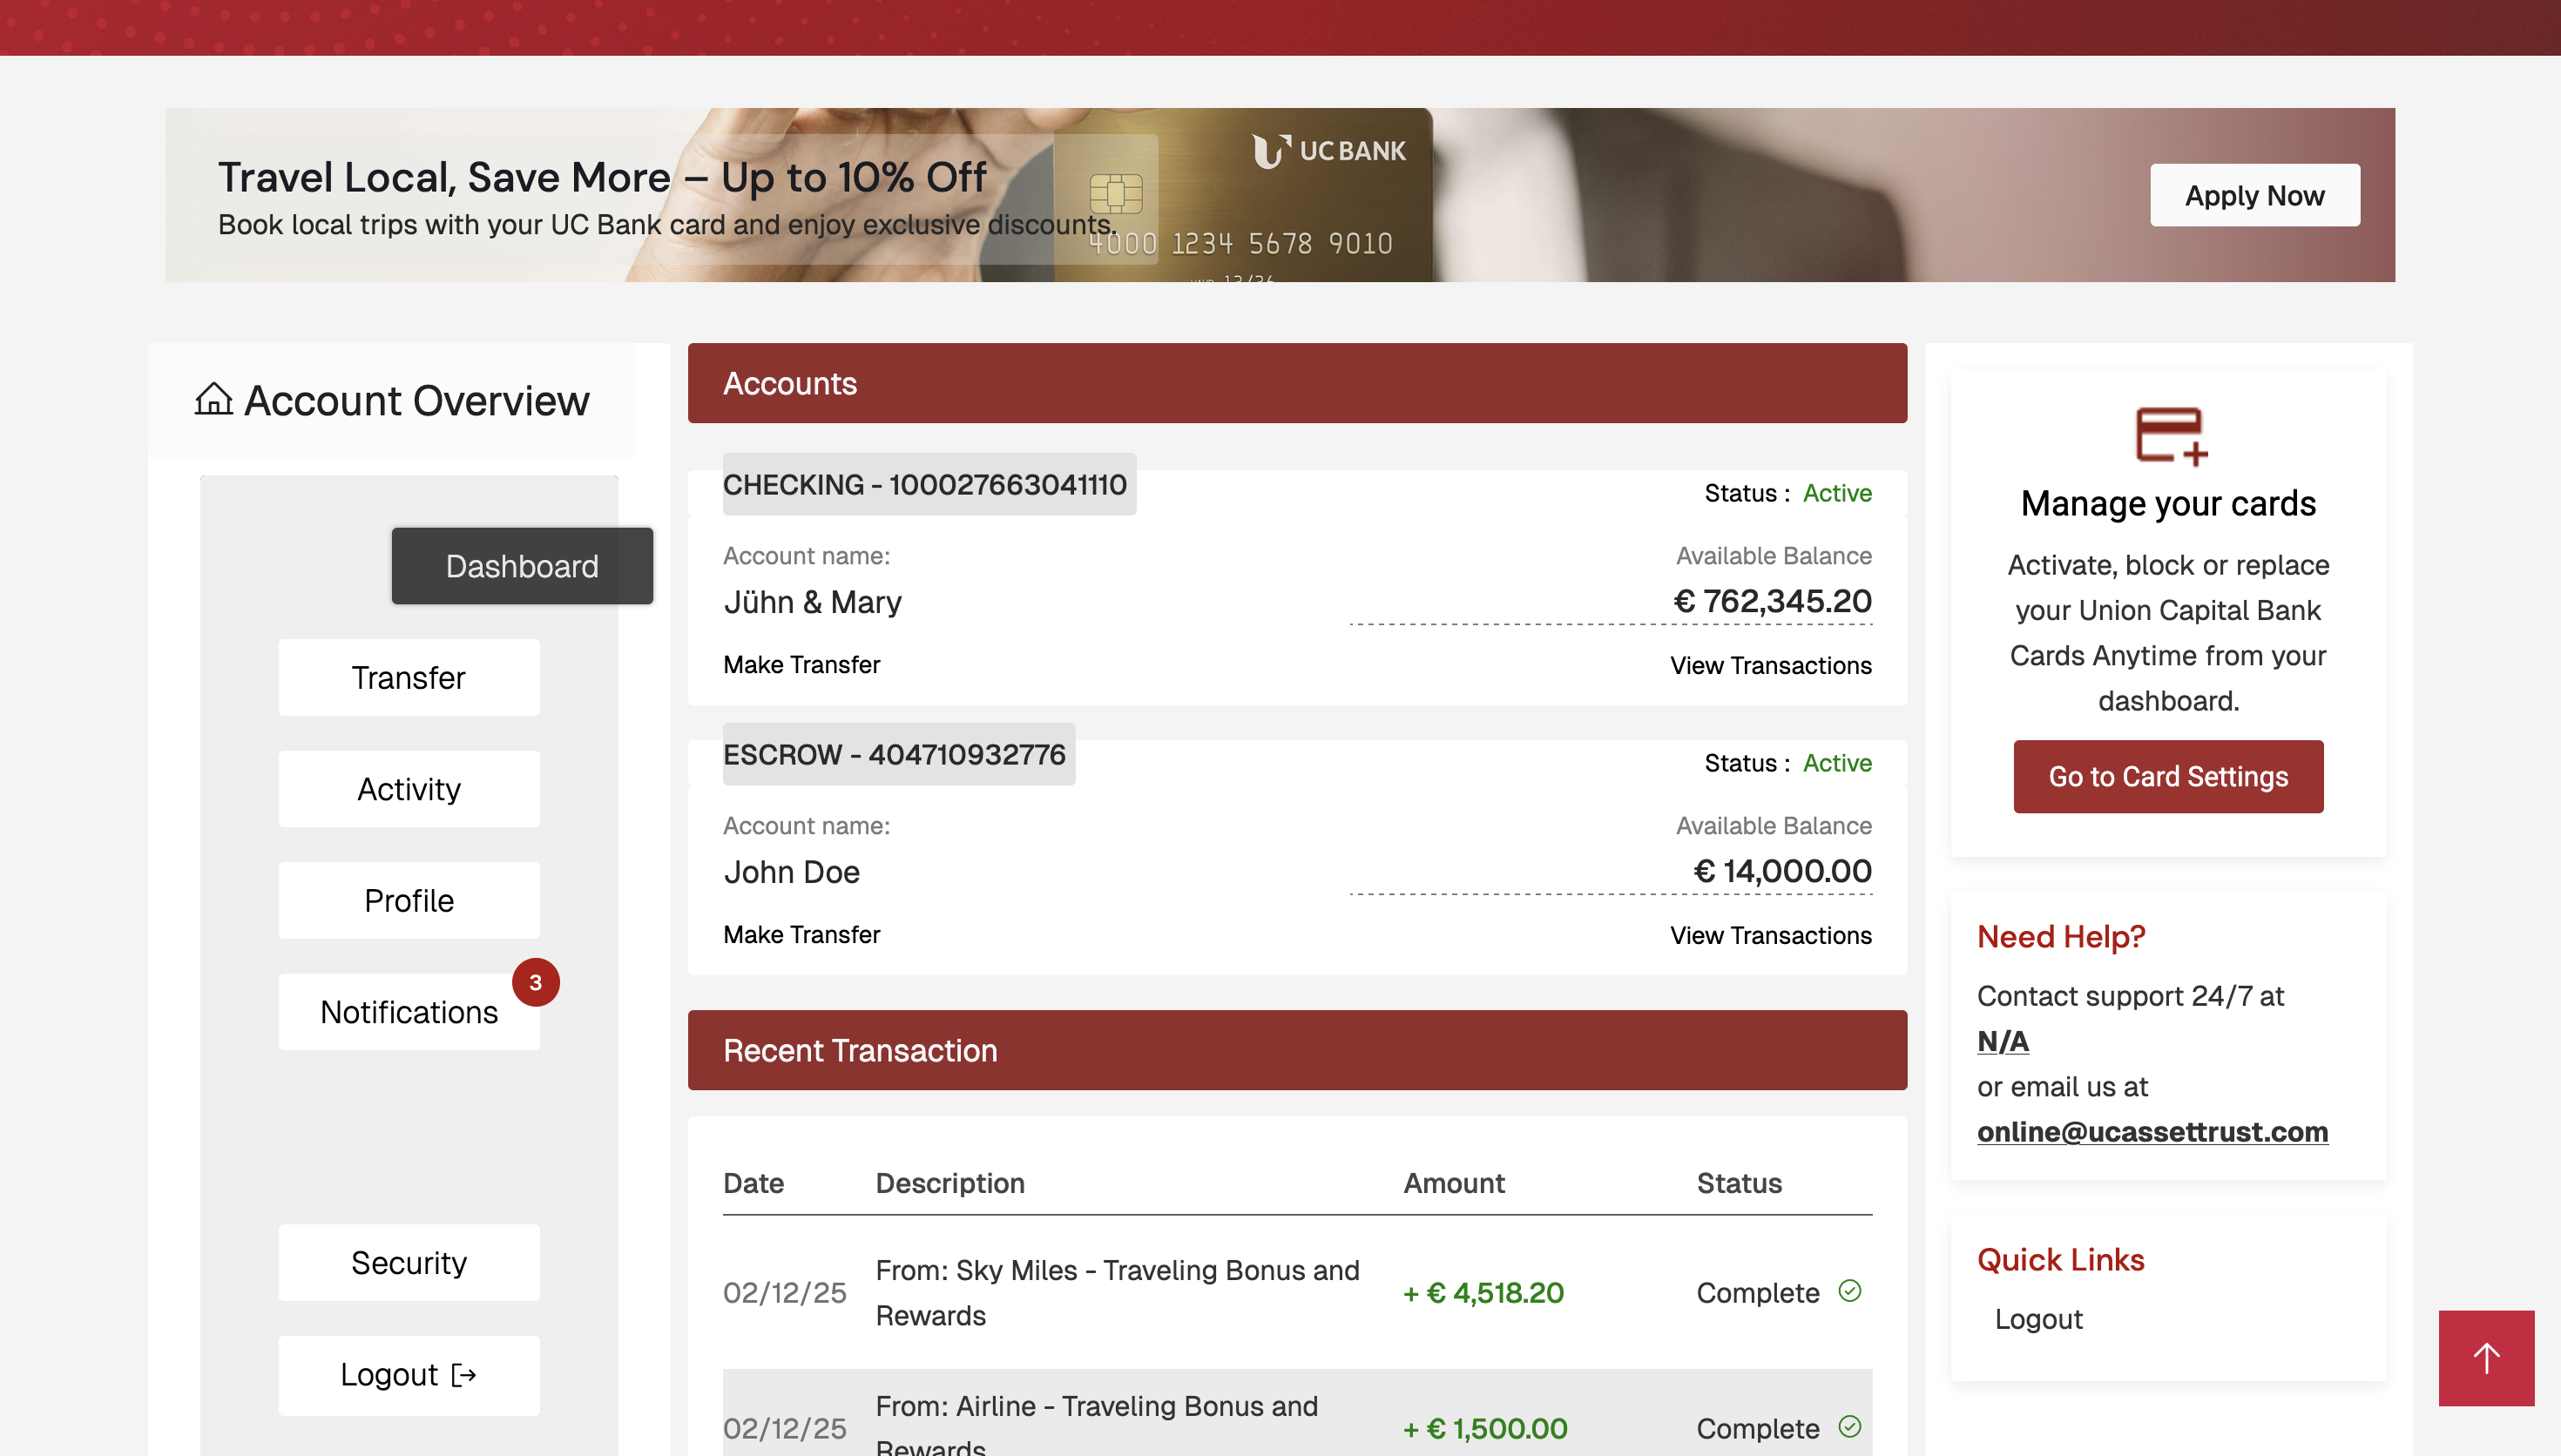Open the Transfer page from sidebar
The height and width of the screenshot is (1456, 2561).
(x=409, y=677)
